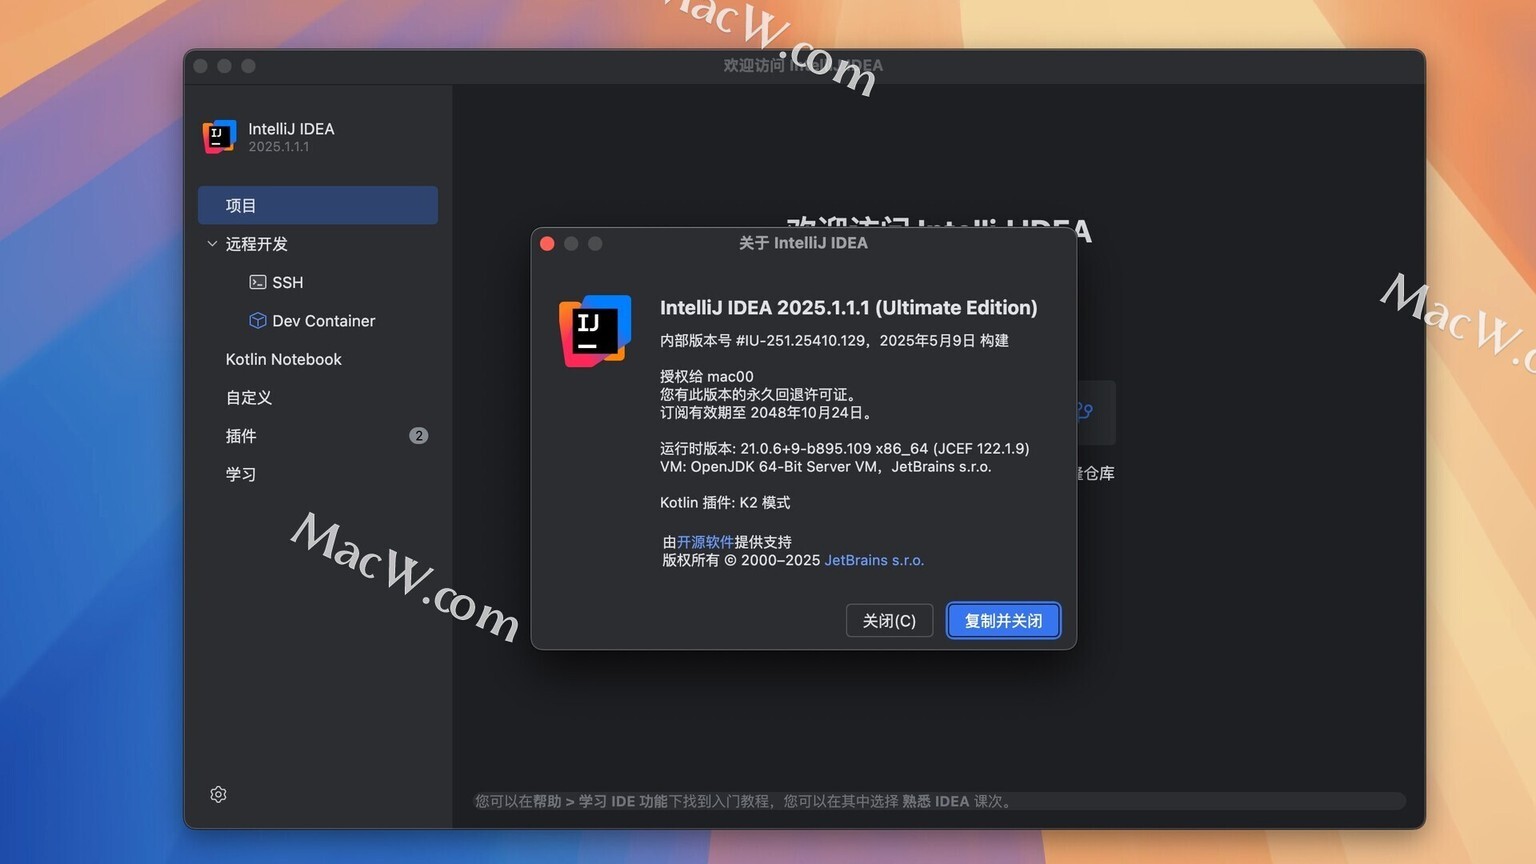The height and width of the screenshot is (864, 1536).
Task: Open the JetBrains s.r.o. link
Action: (x=874, y=560)
